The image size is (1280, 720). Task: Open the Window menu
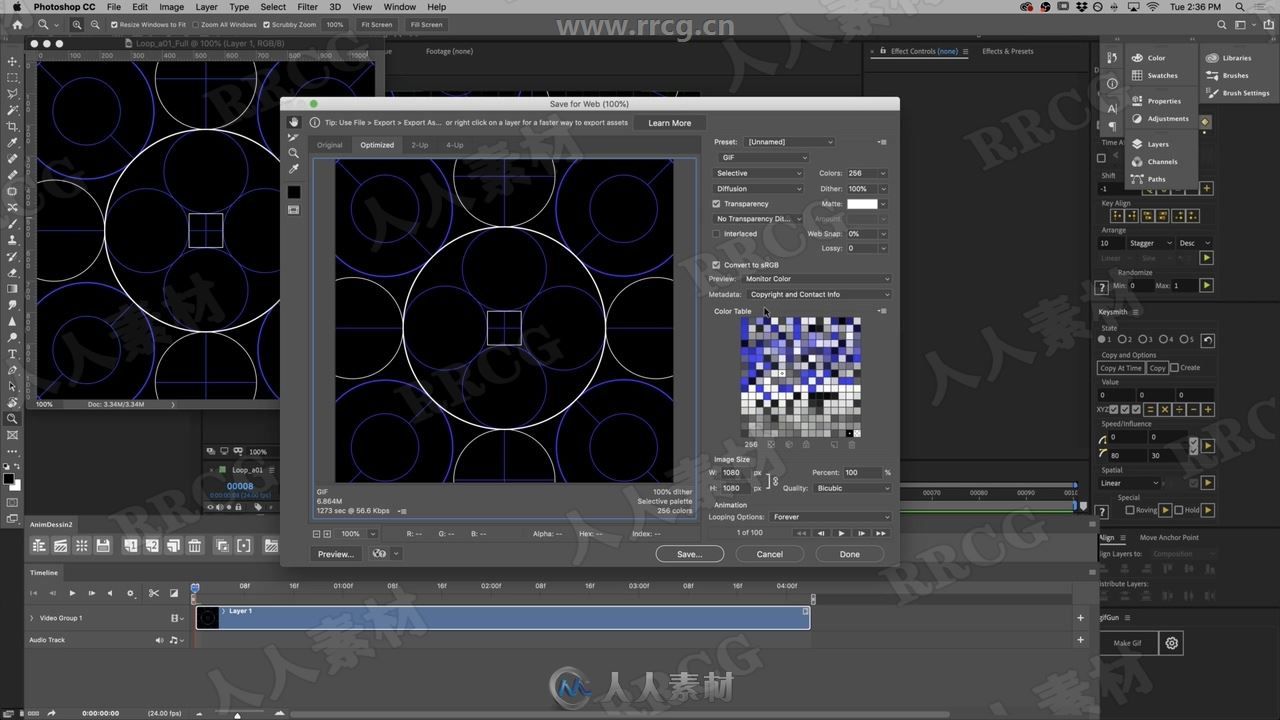coord(400,7)
